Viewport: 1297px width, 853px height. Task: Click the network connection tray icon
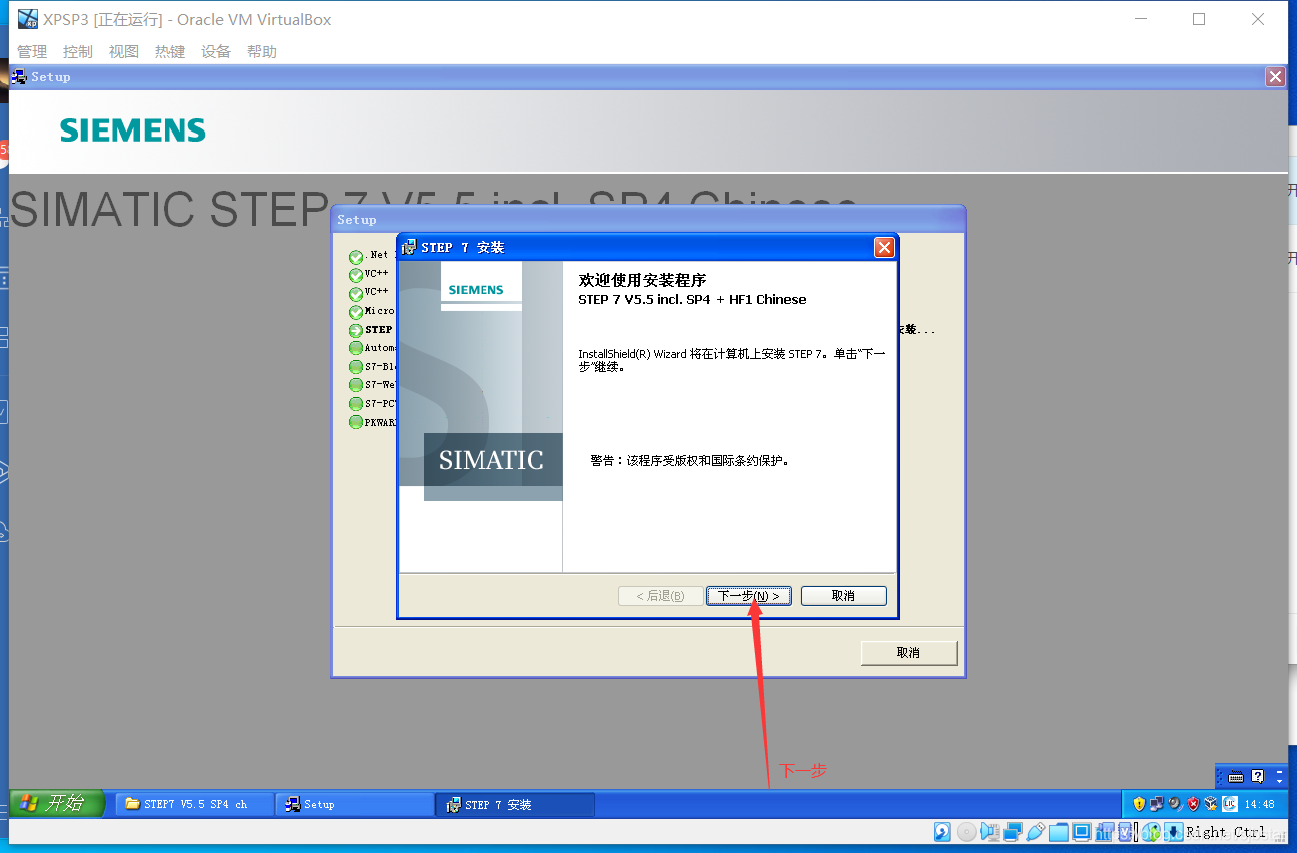[1157, 804]
